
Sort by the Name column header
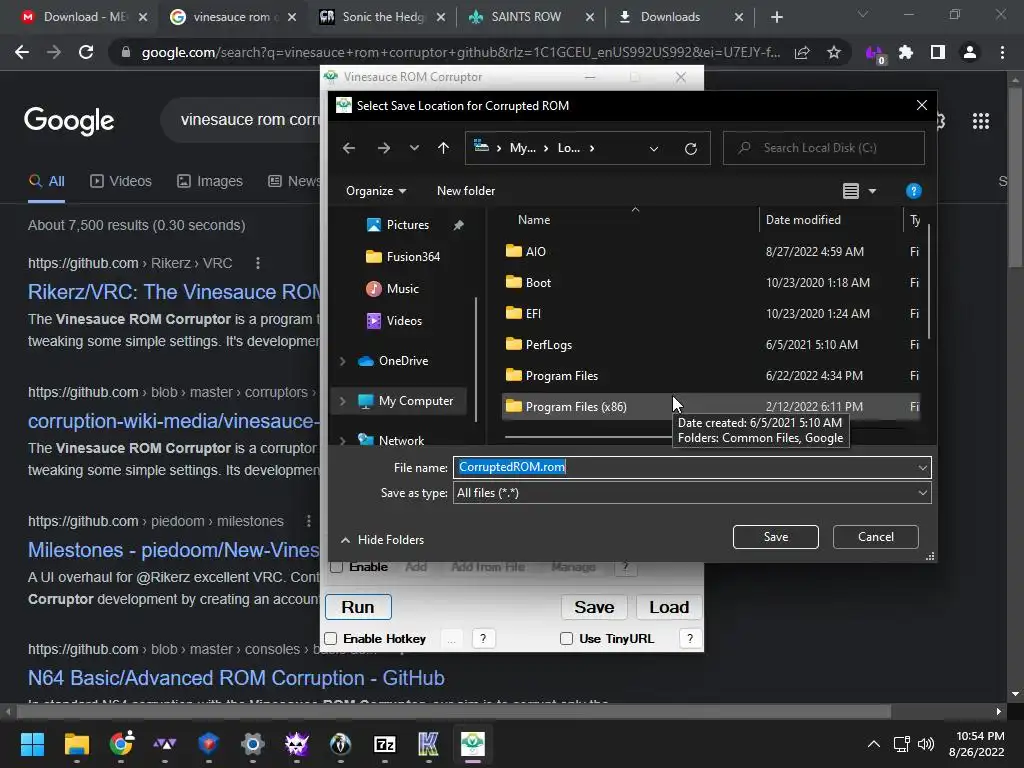(x=534, y=220)
